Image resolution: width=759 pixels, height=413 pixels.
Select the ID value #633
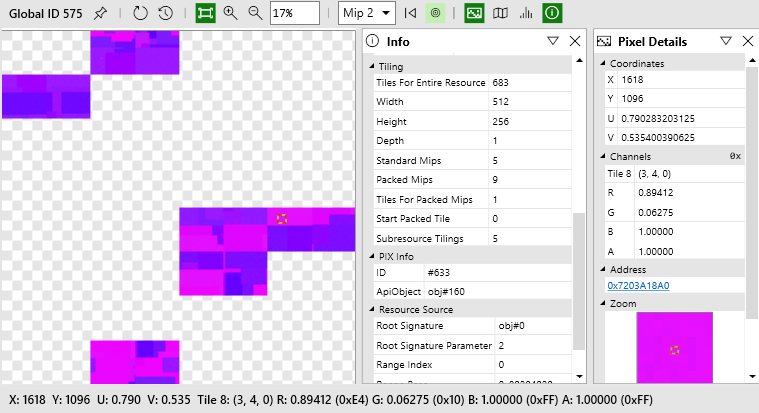coord(439,273)
